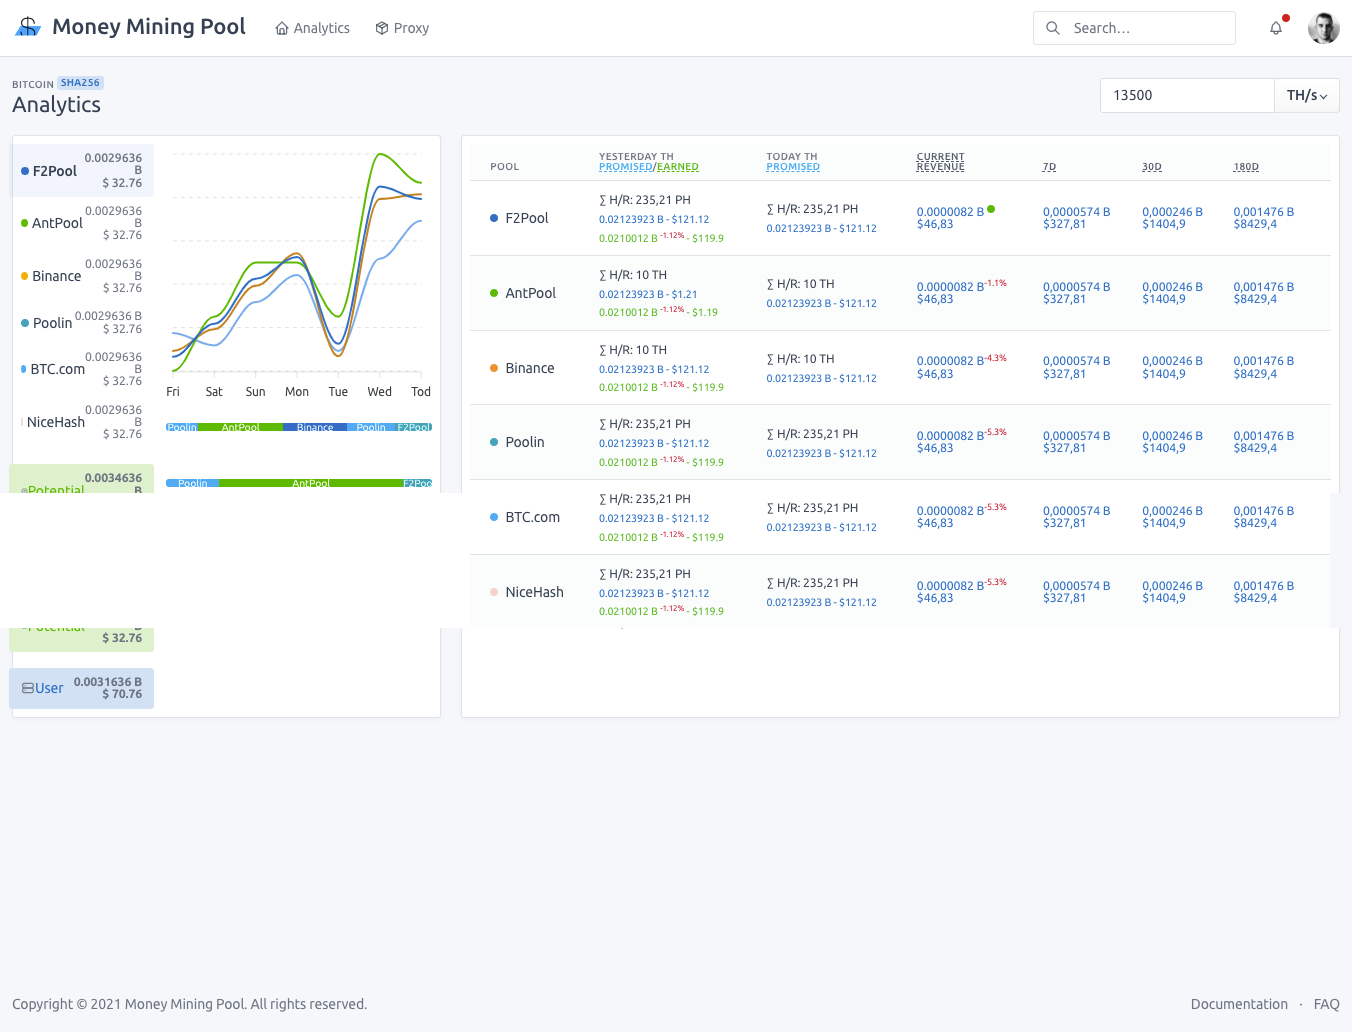Toggle AntPool series in chart legend
The height and width of the screenshot is (1032, 1352).
(x=82, y=223)
